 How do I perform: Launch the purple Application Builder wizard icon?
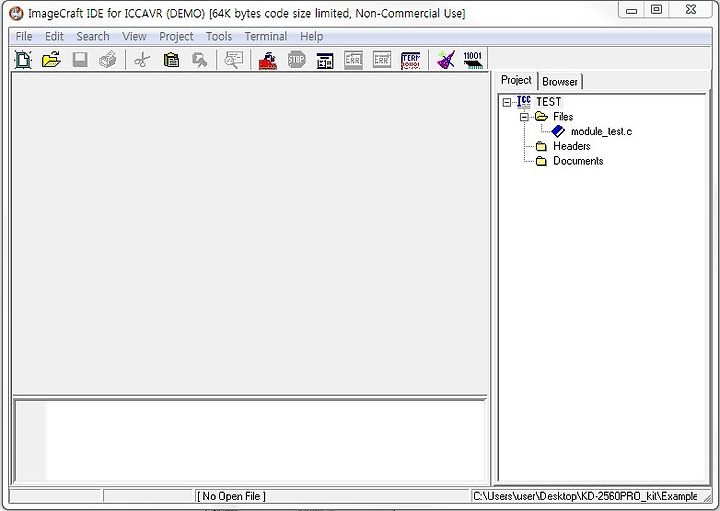(x=446, y=60)
